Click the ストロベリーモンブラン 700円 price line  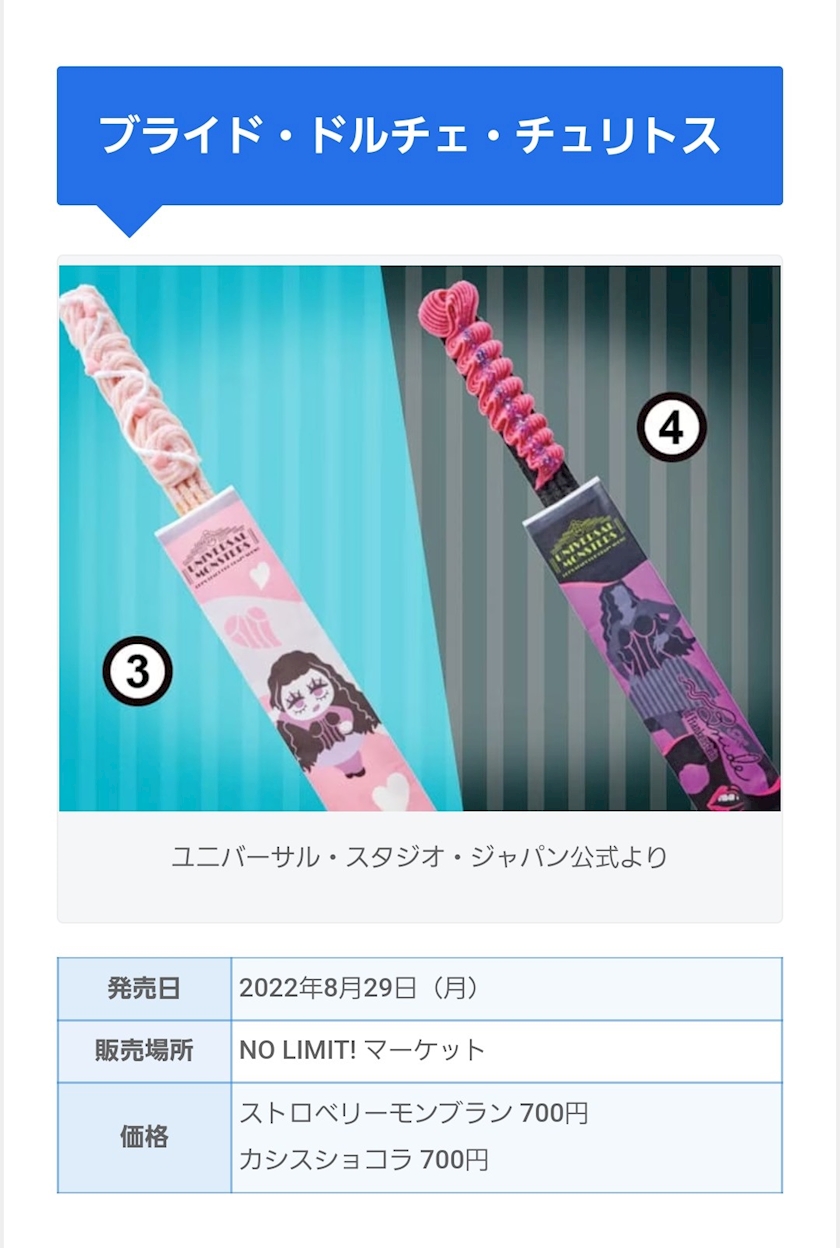coord(414,1113)
